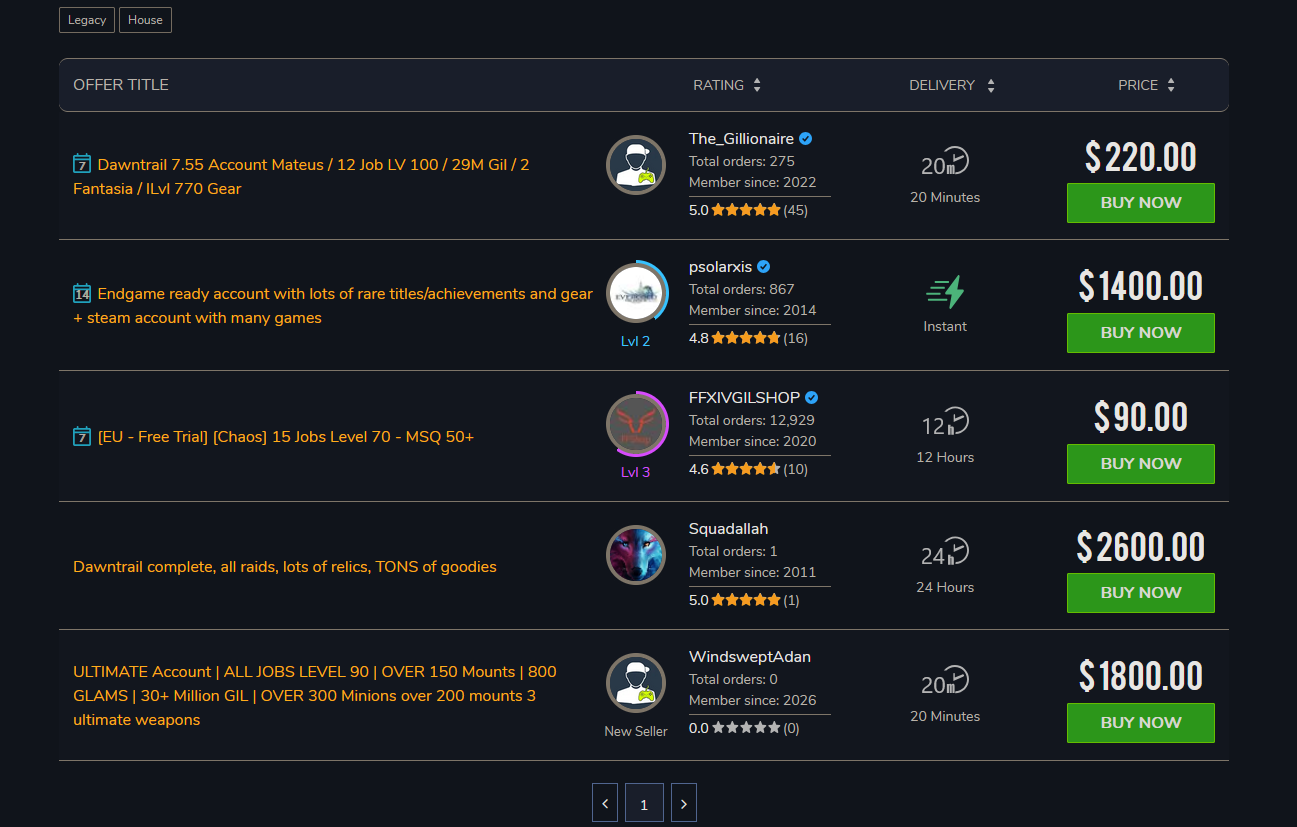This screenshot has height=827, width=1297.
Task: Click "Total orders: 12,929" text
Action: point(752,420)
